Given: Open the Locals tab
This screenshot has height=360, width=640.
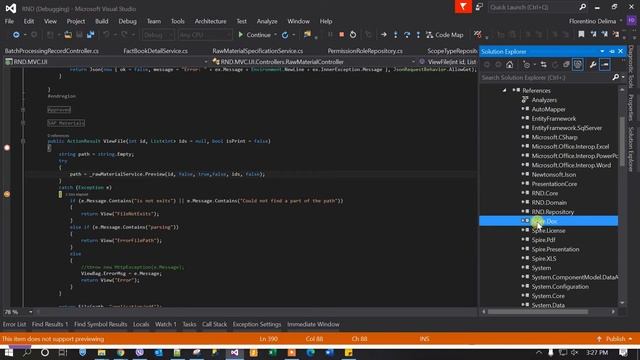Looking at the screenshot, I should [x=141, y=324].
